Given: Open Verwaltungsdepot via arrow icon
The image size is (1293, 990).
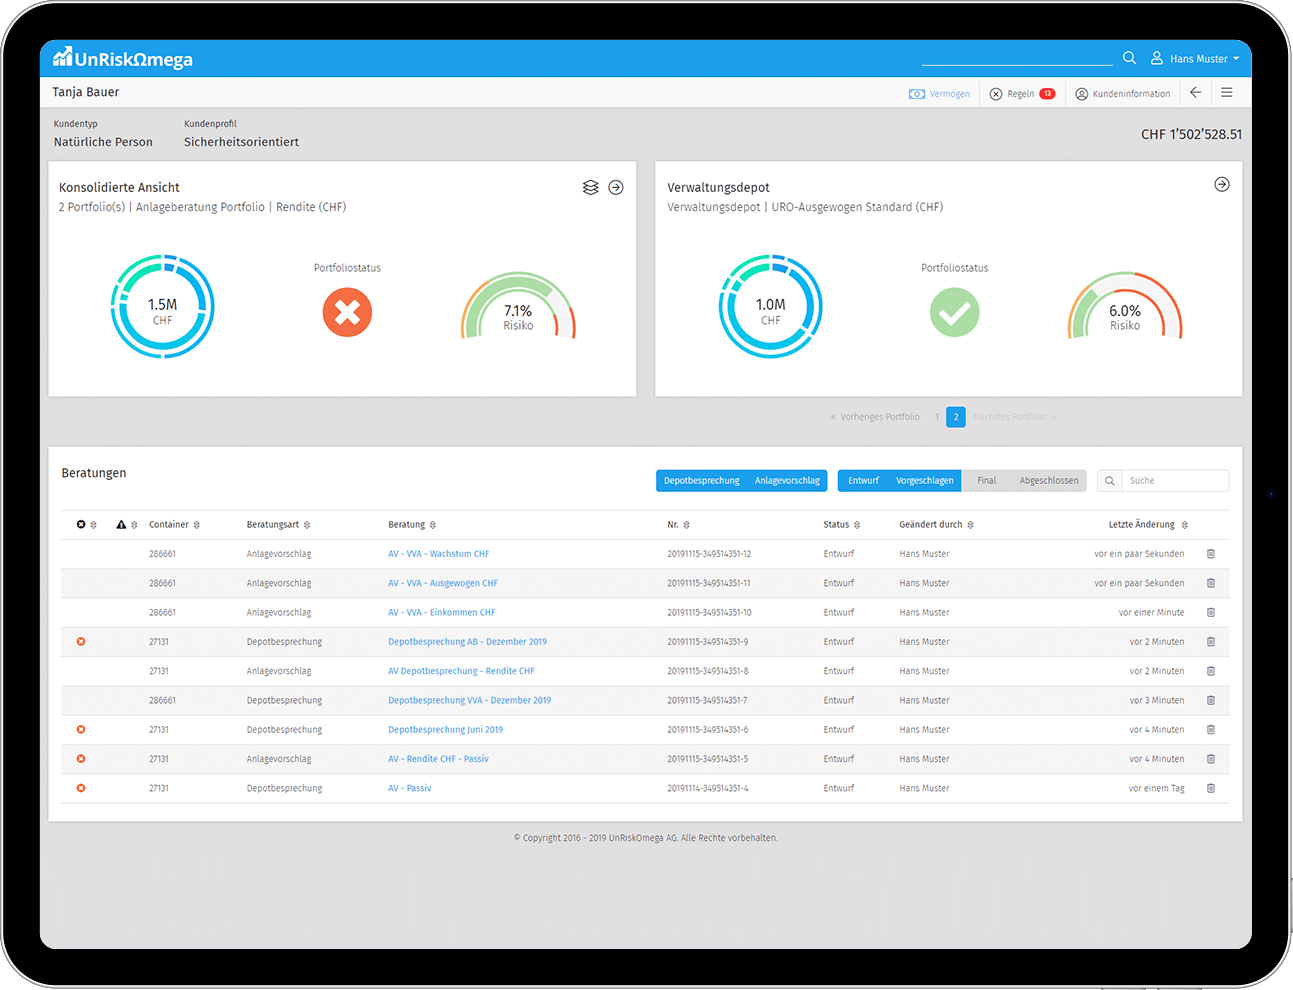Looking at the screenshot, I should tap(1222, 184).
